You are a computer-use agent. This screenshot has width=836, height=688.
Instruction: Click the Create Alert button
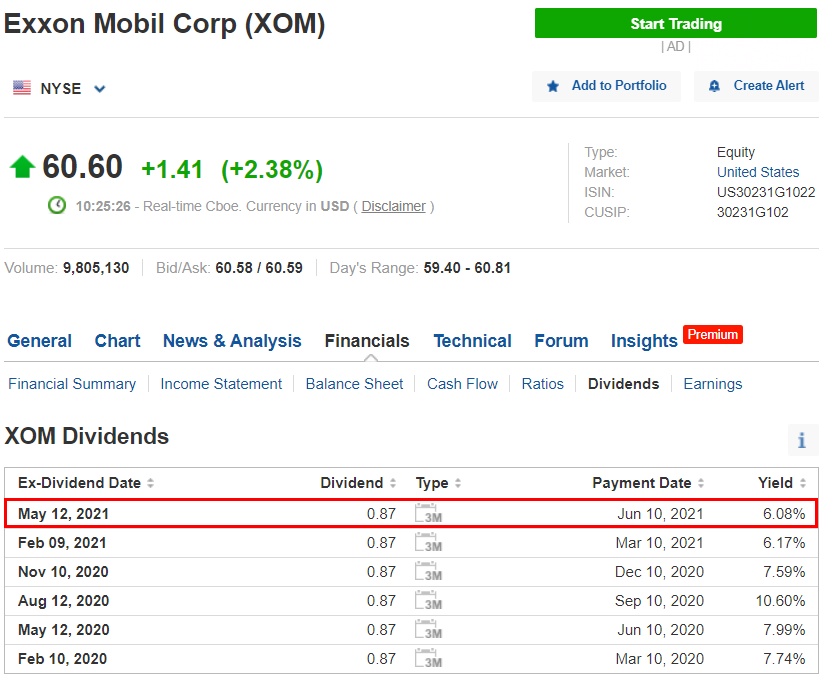pyautogui.click(x=756, y=86)
